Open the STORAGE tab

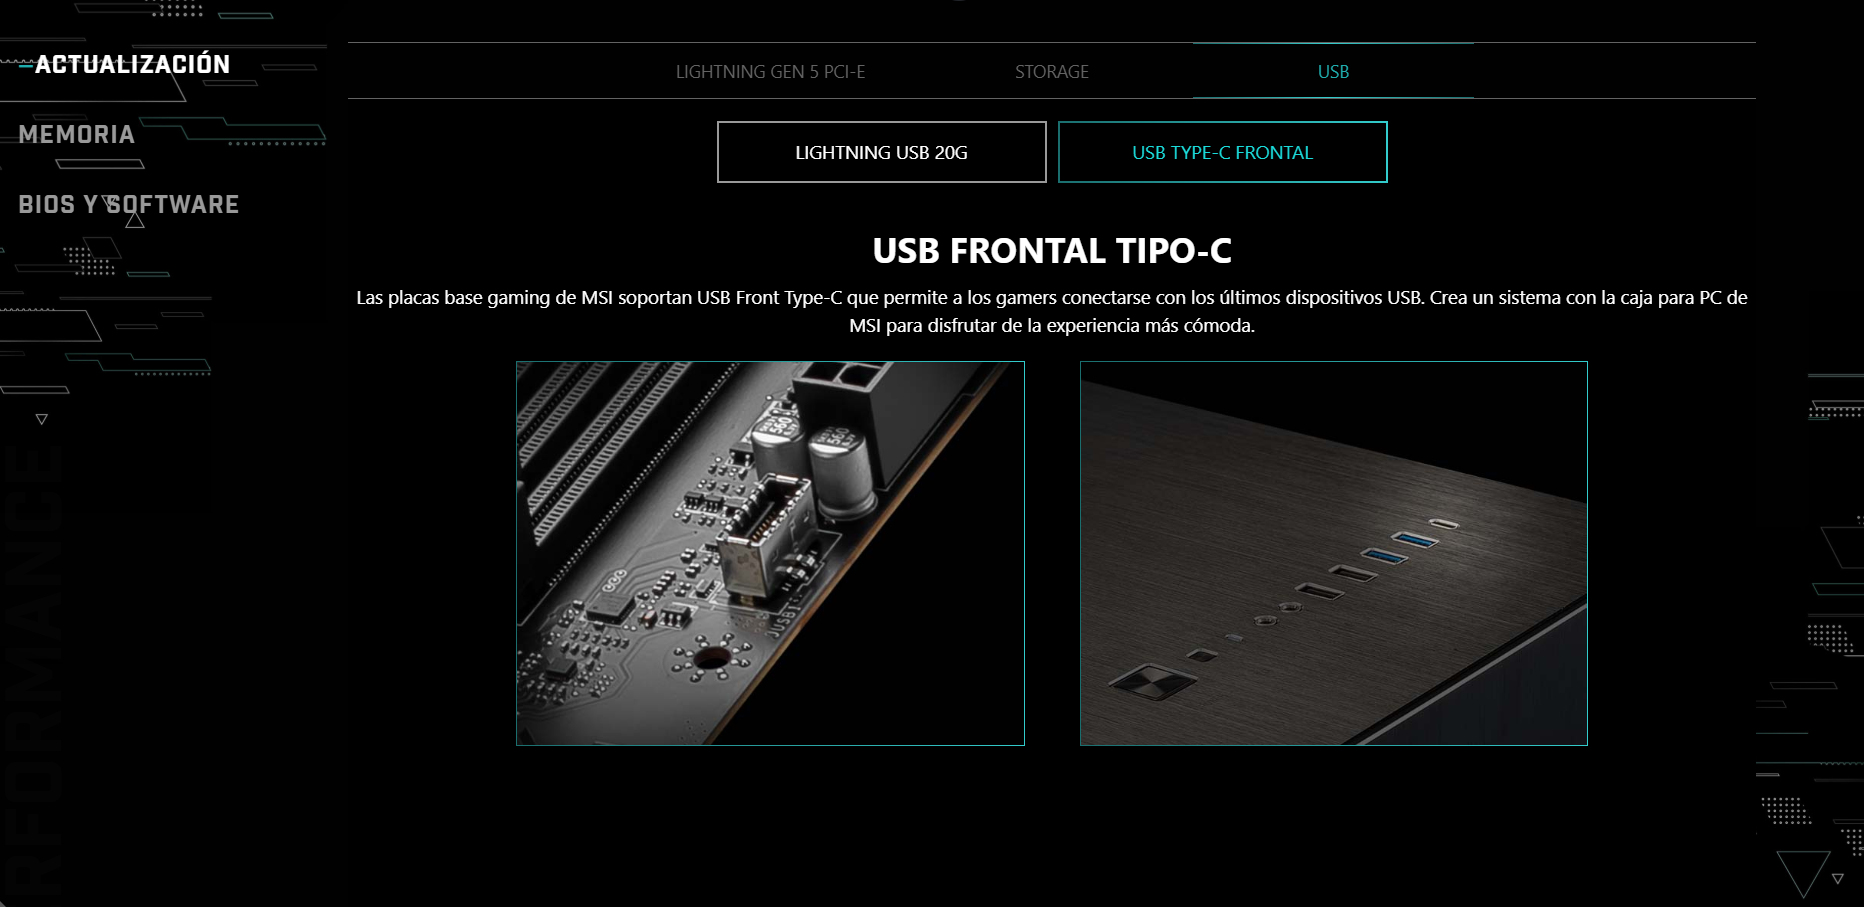1052,72
